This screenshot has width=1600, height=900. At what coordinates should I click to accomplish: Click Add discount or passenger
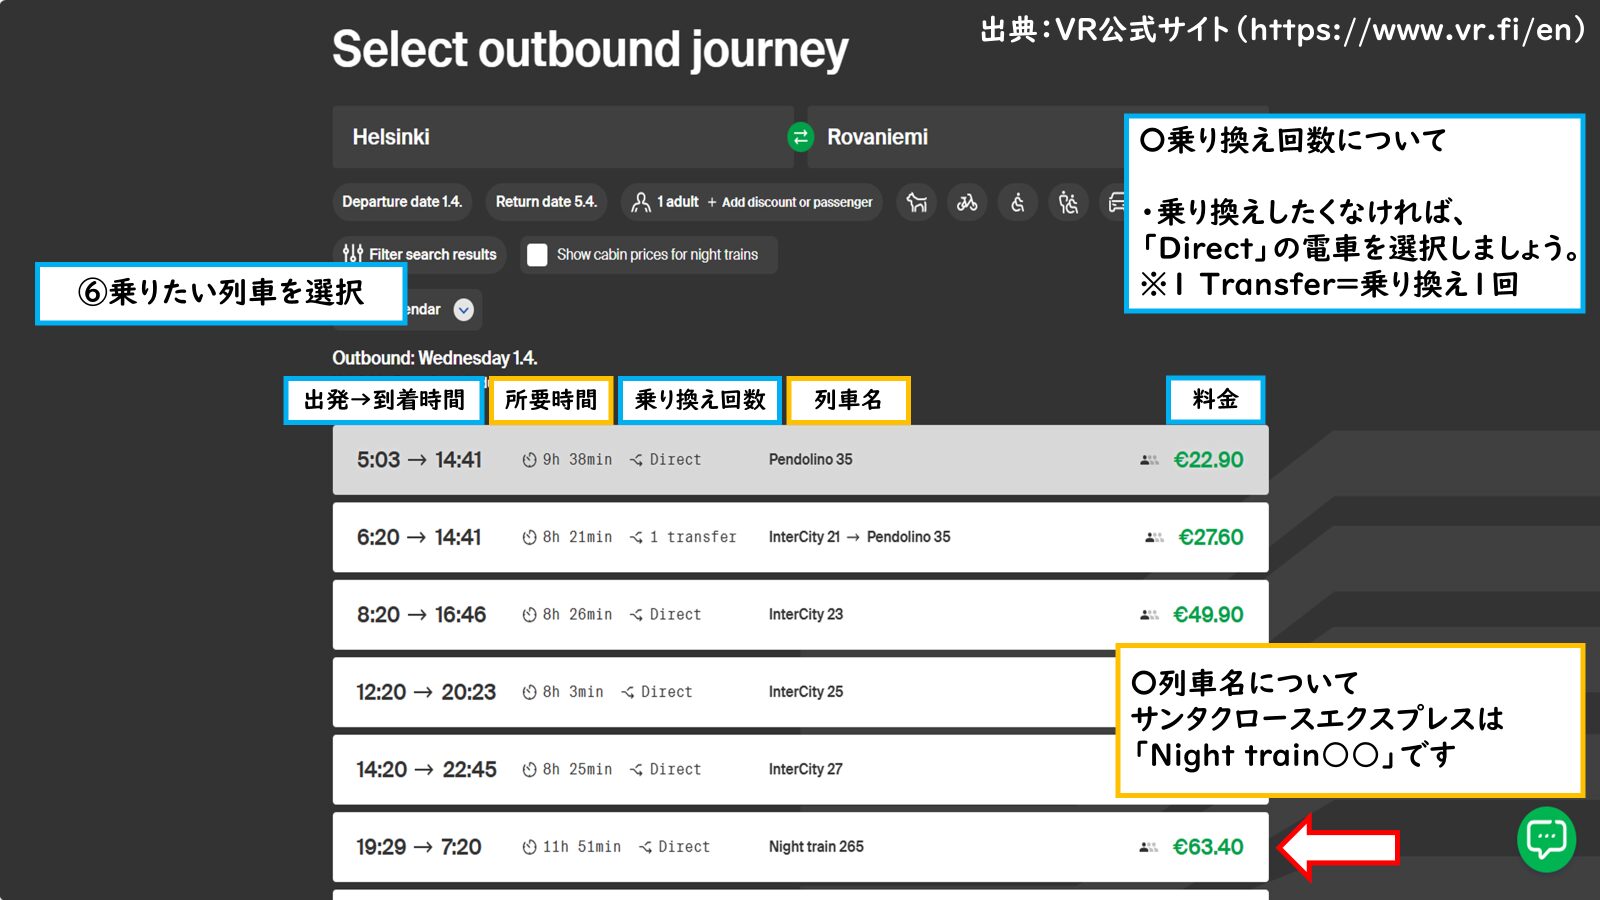pyautogui.click(x=790, y=202)
